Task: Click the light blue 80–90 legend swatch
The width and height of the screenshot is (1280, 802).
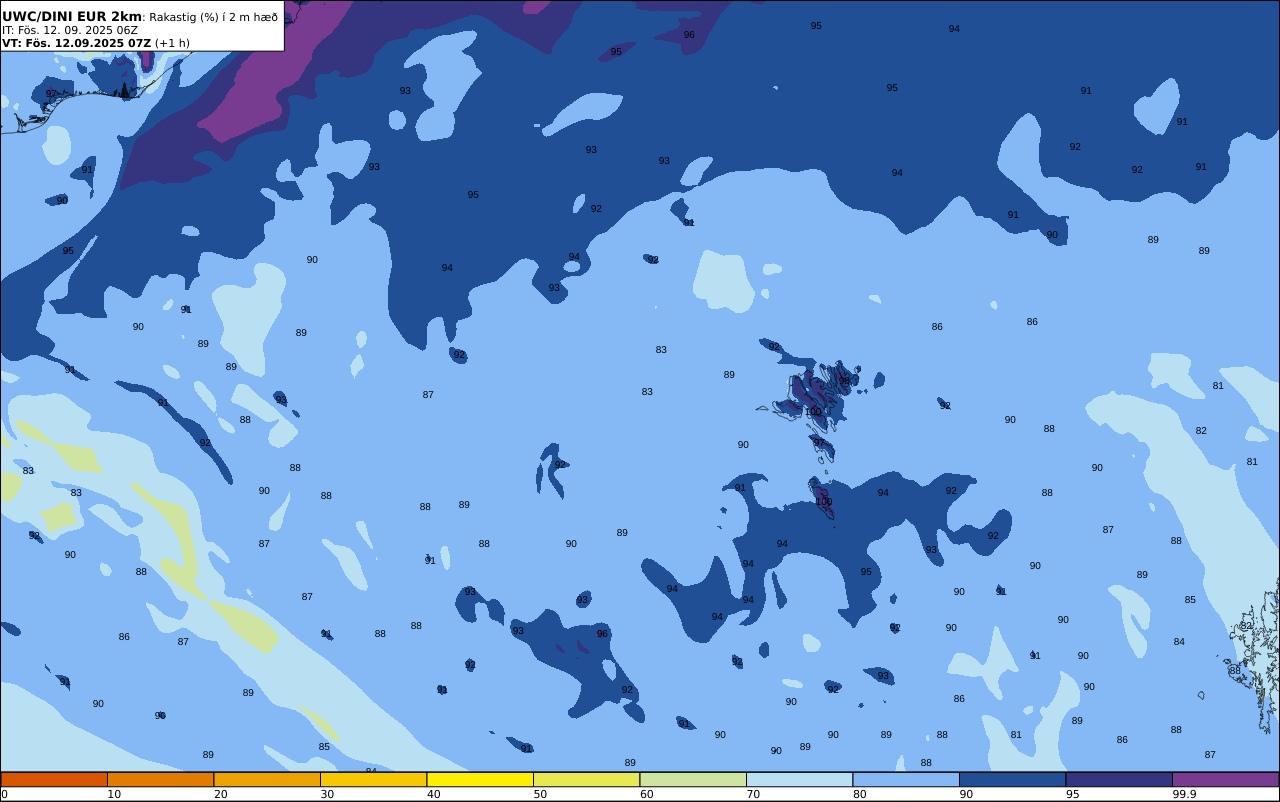Action: [906, 779]
